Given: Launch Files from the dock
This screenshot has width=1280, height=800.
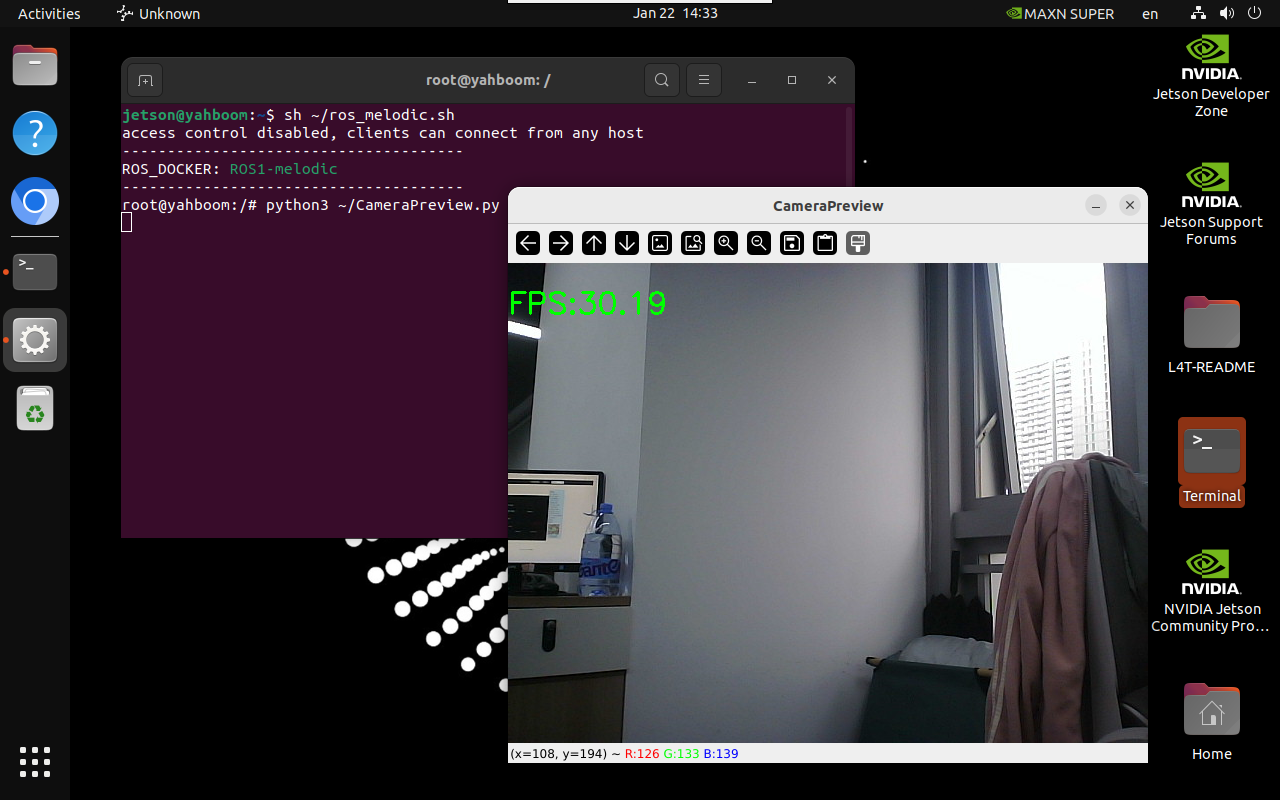Looking at the screenshot, I should (35, 66).
